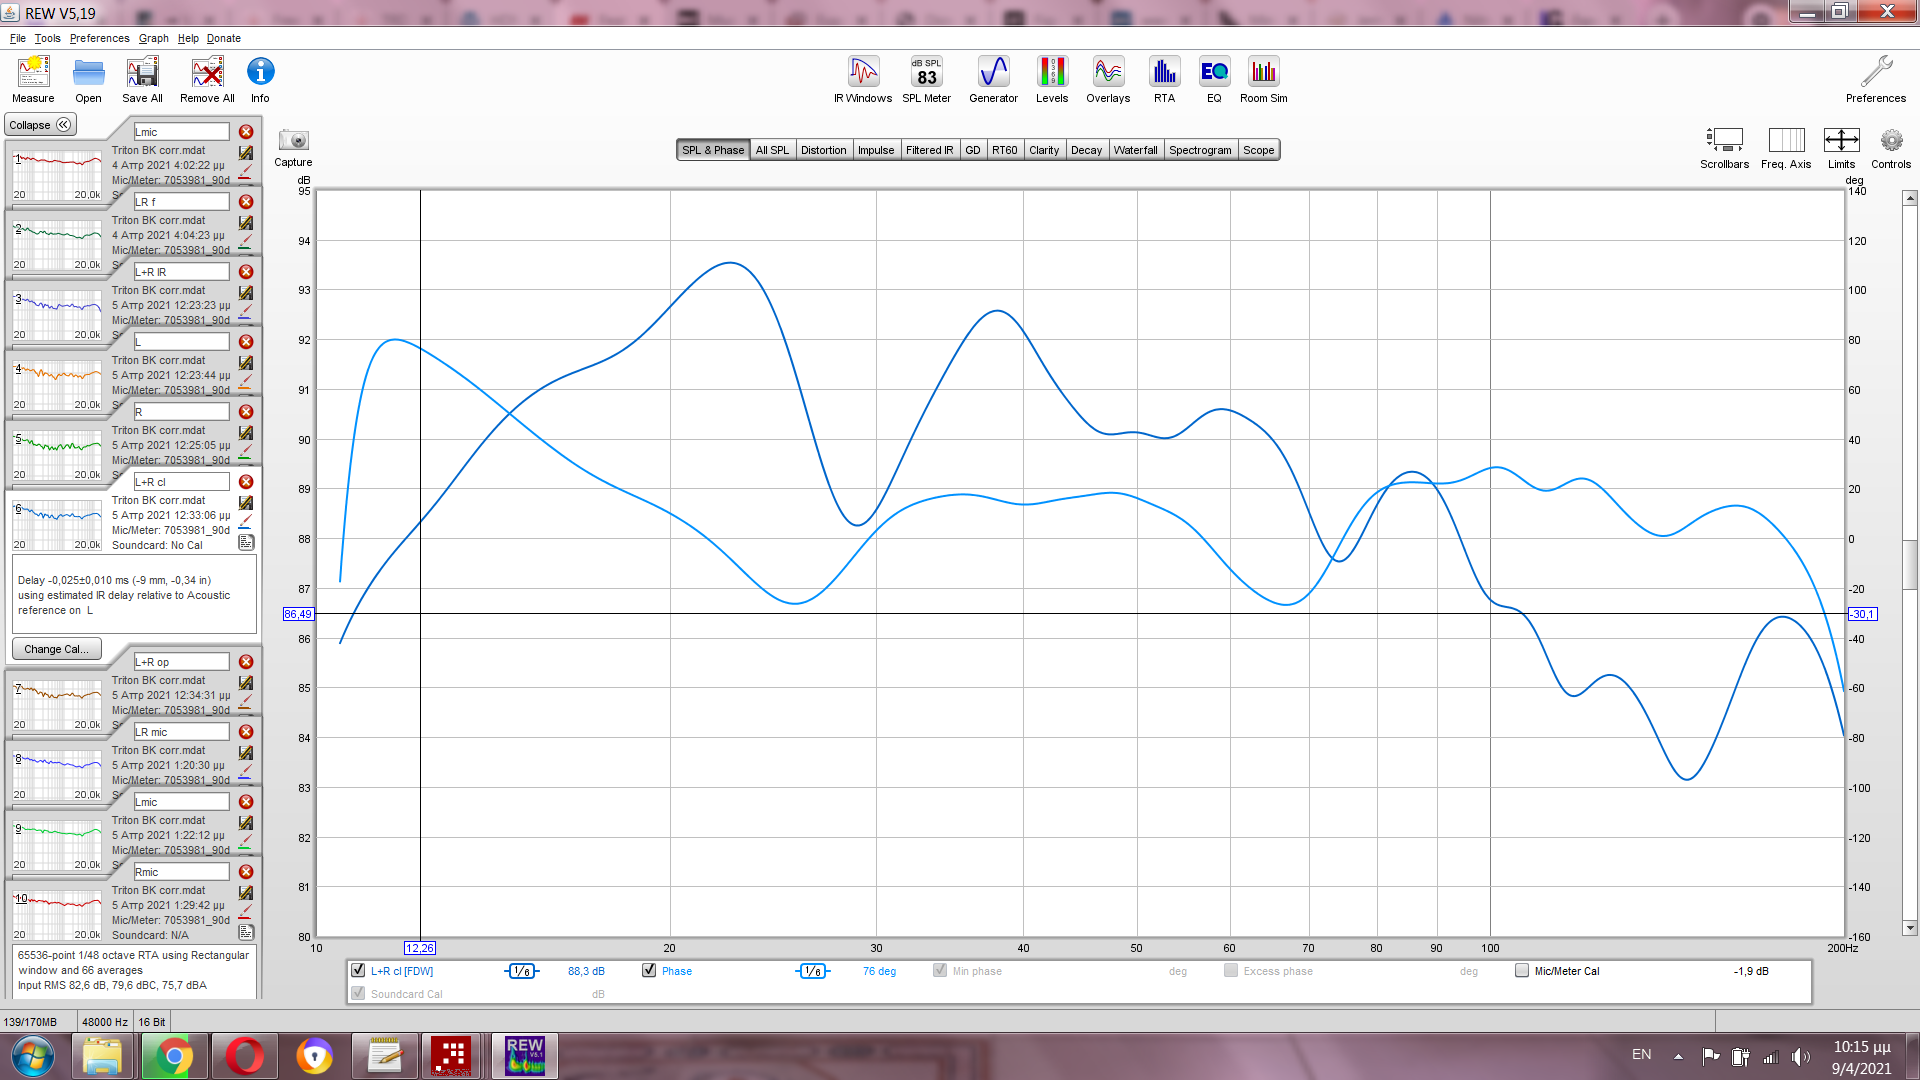Viewport: 1920px width, 1080px height.
Task: Remove the L+R IR measurement
Action: tap(246, 272)
